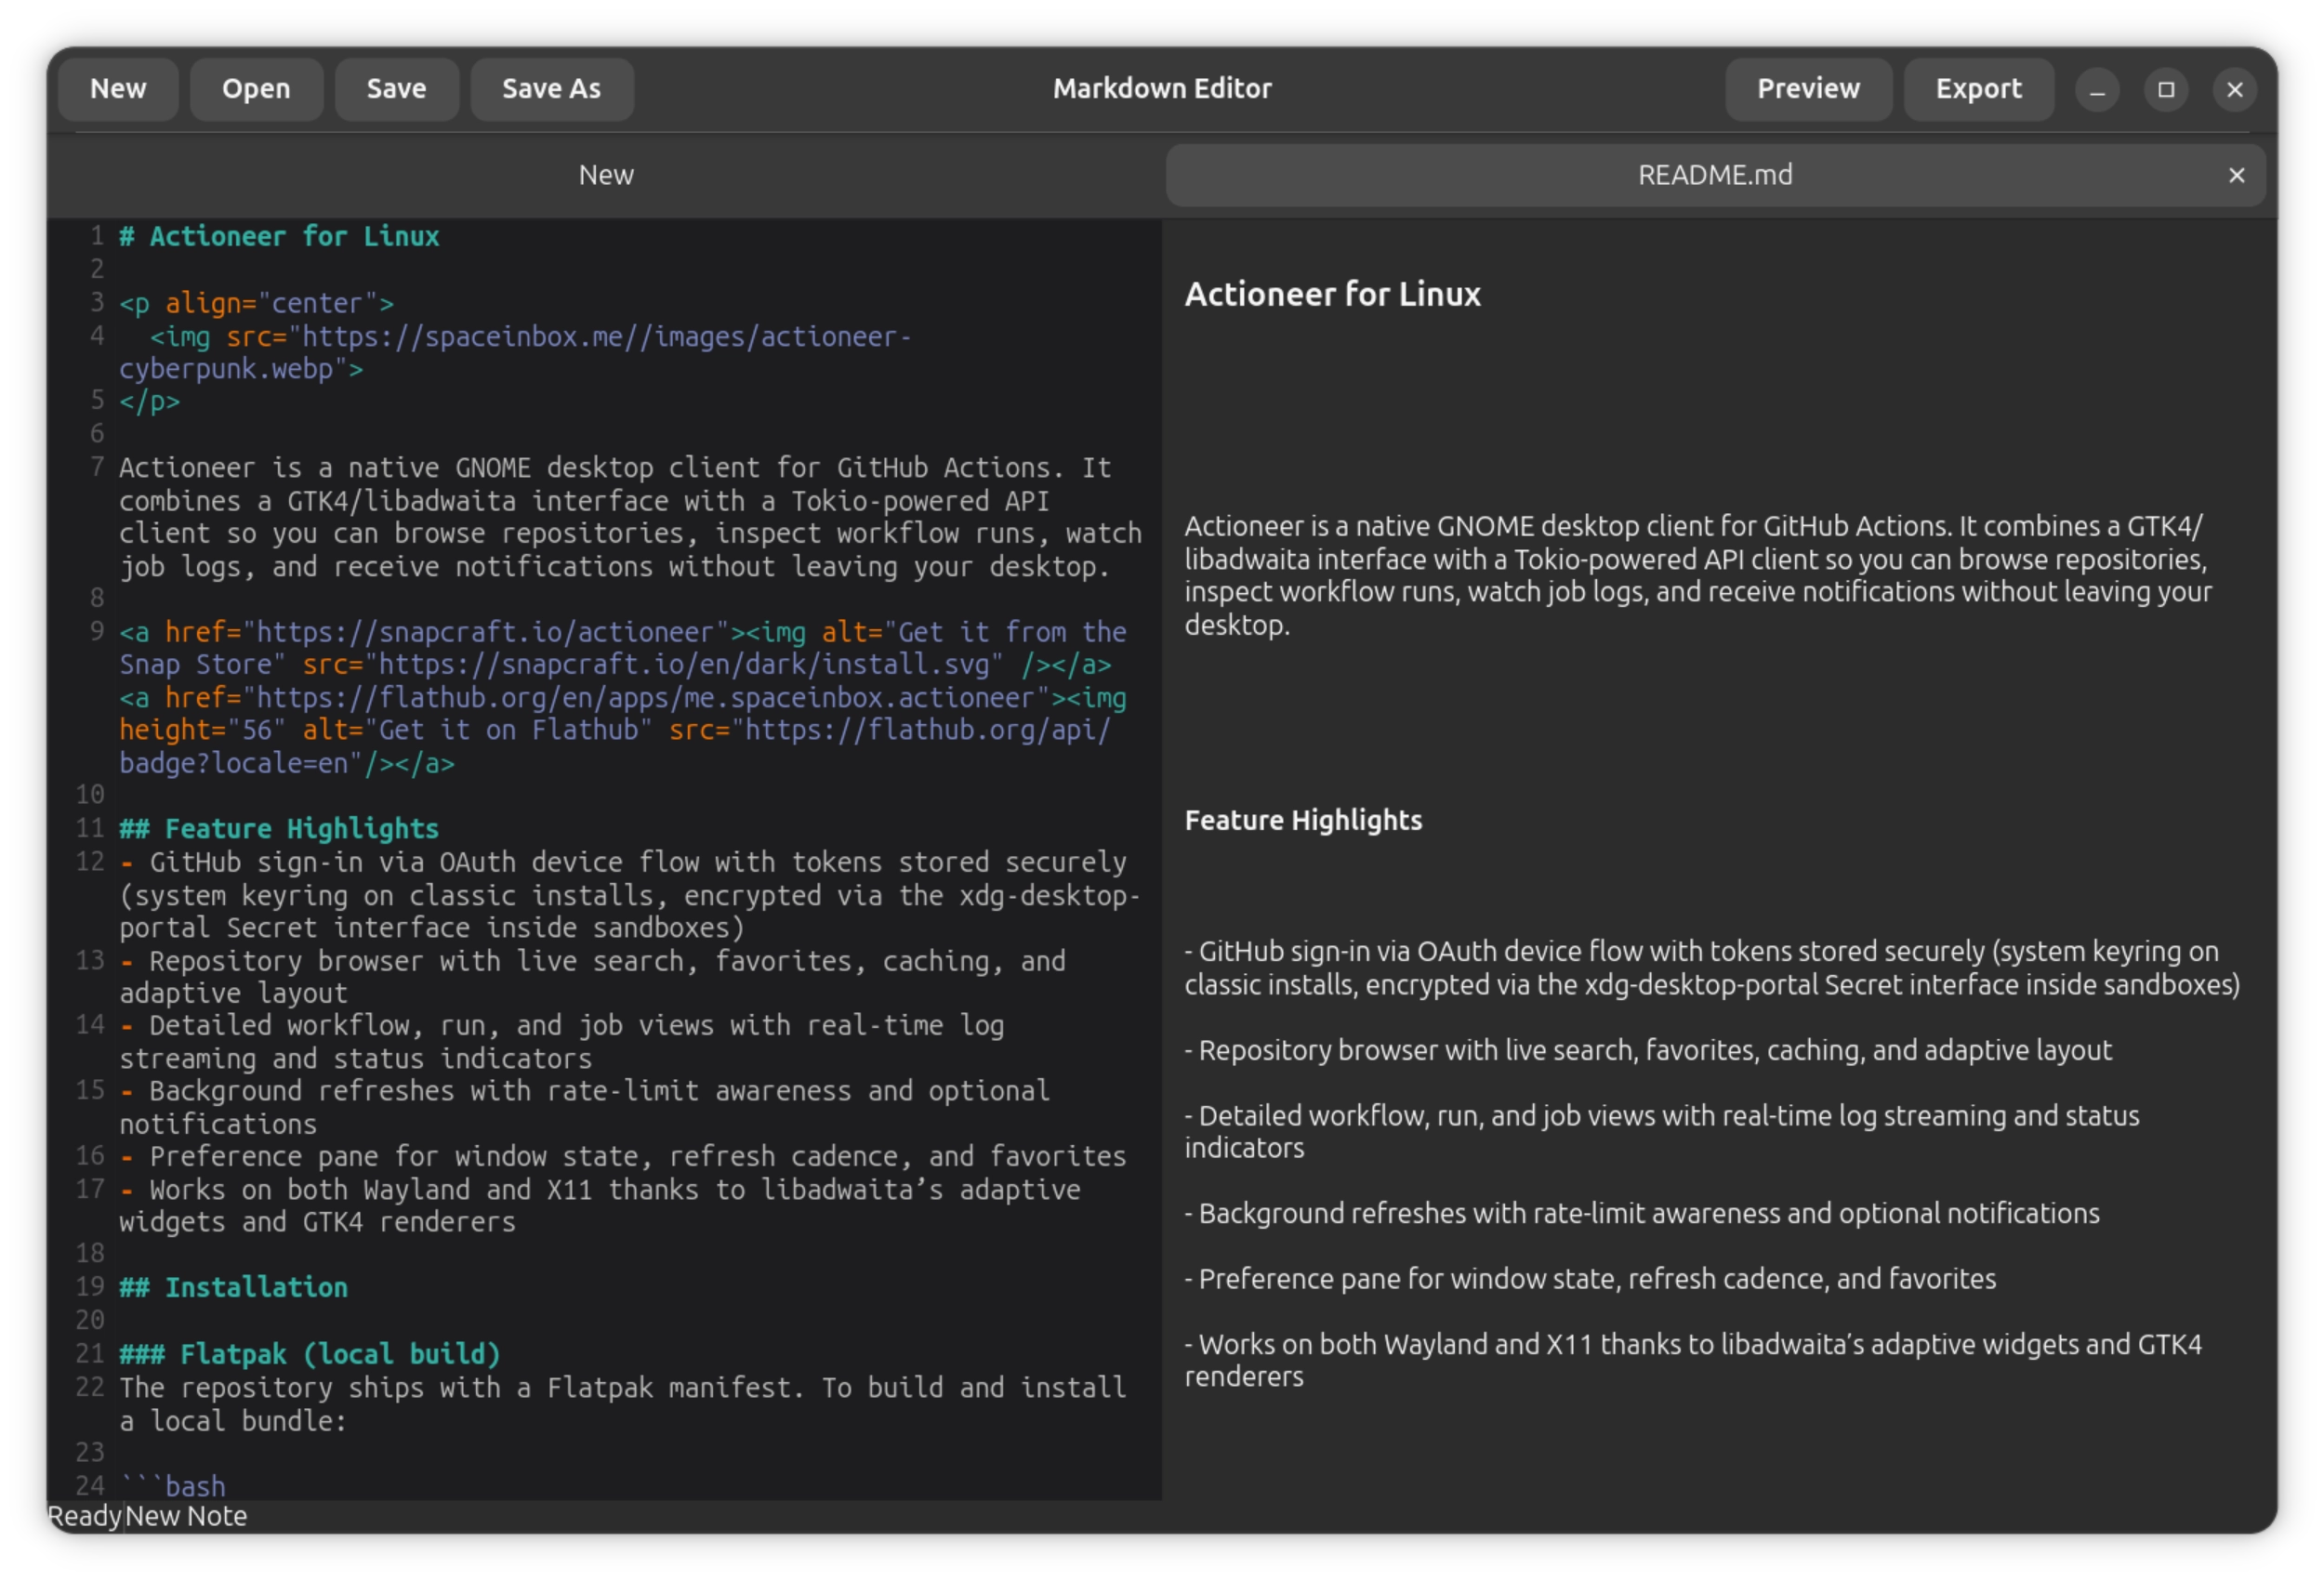The width and height of the screenshot is (2324, 1580).
Task: Place cursor on '# Actioneer for Linux' line
Action: (x=279, y=237)
